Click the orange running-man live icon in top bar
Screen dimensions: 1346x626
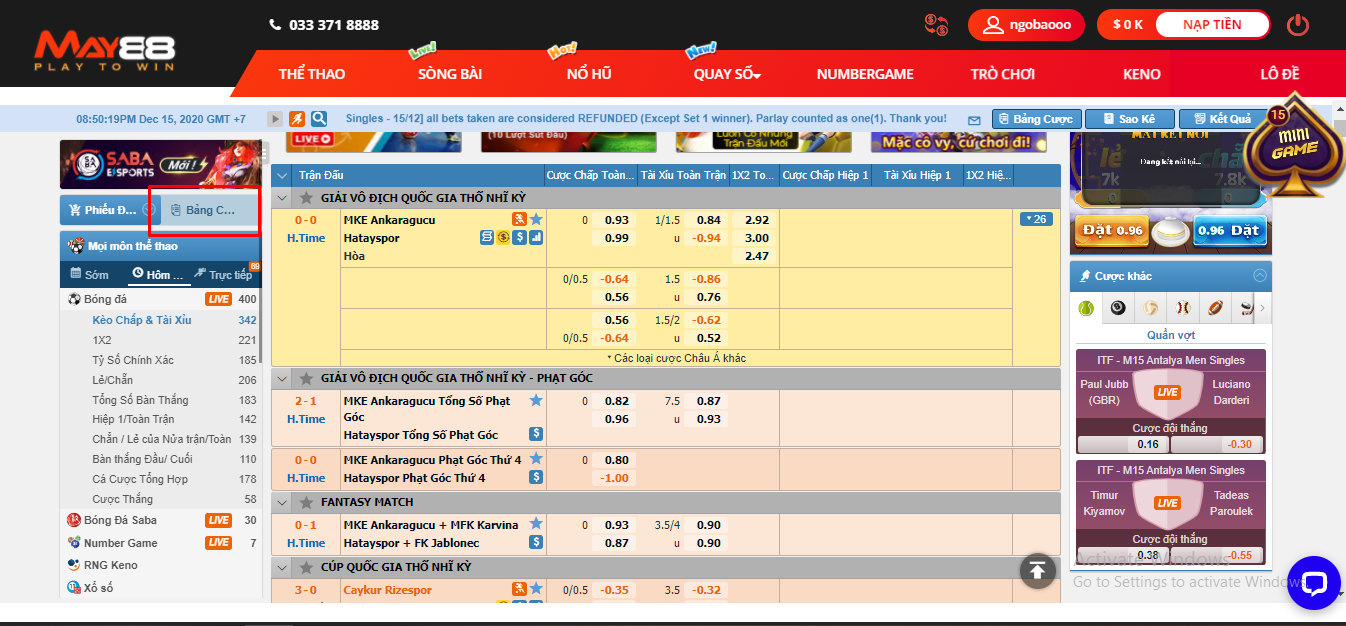pyautogui.click(x=297, y=119)
